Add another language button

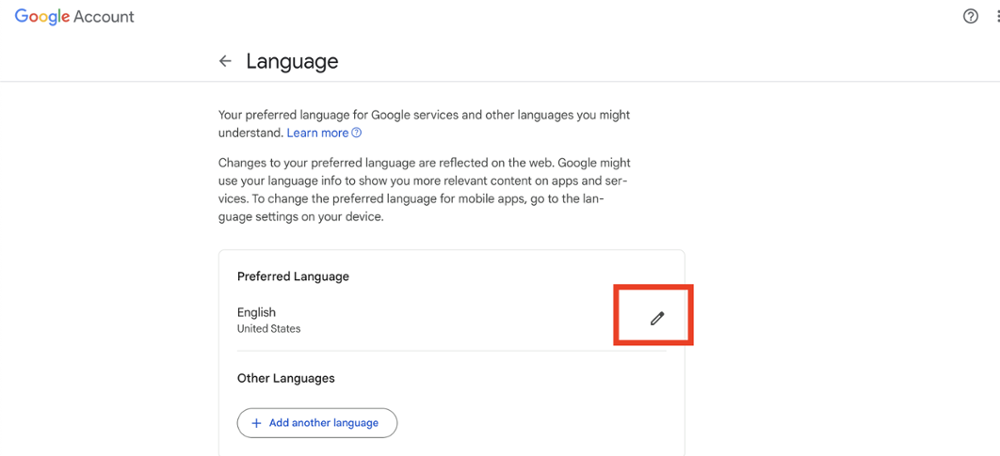[x=317, y=423]
